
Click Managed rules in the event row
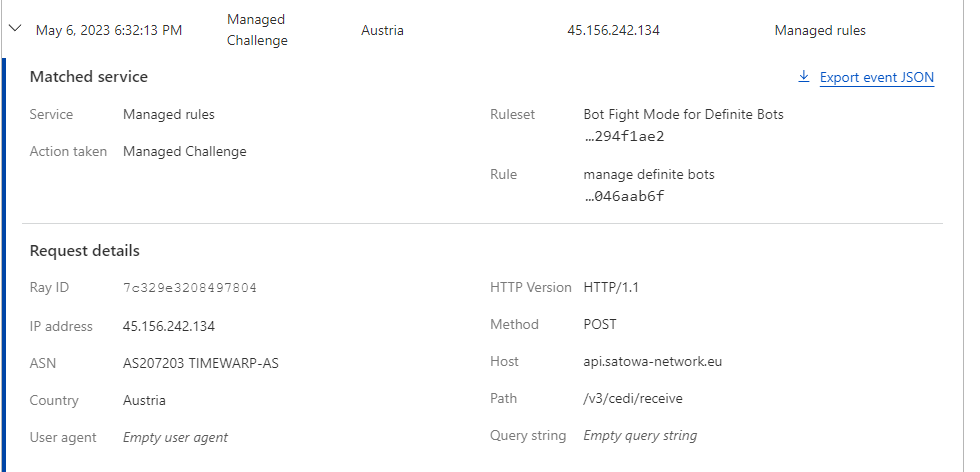[x=820, y=30]
